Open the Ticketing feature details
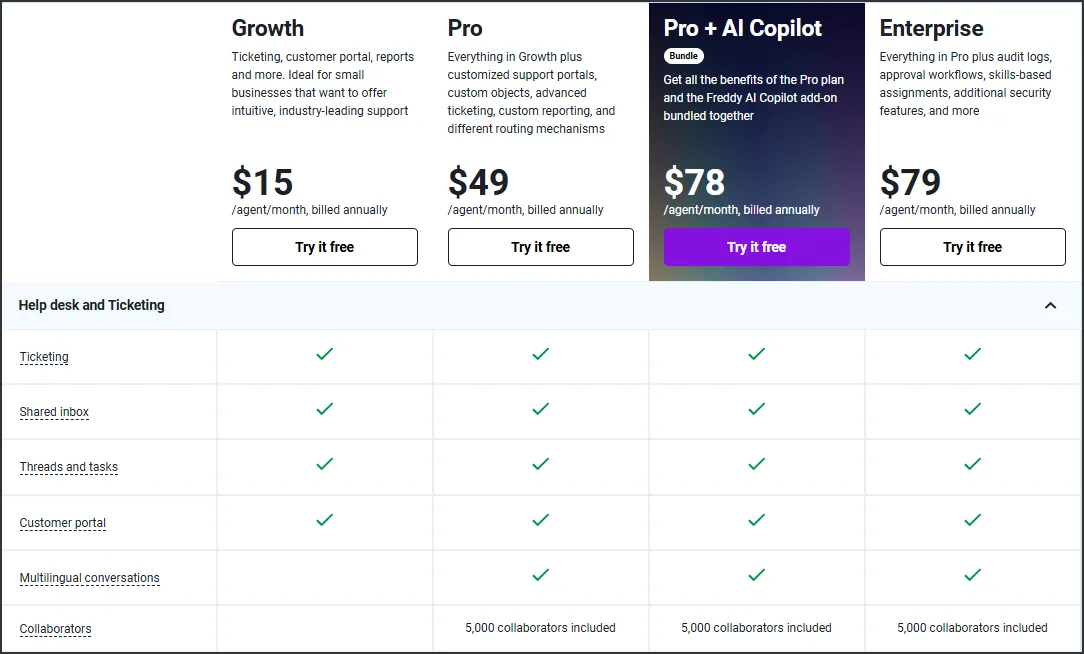Screen dimensions: 1084x654 (44, 357)
